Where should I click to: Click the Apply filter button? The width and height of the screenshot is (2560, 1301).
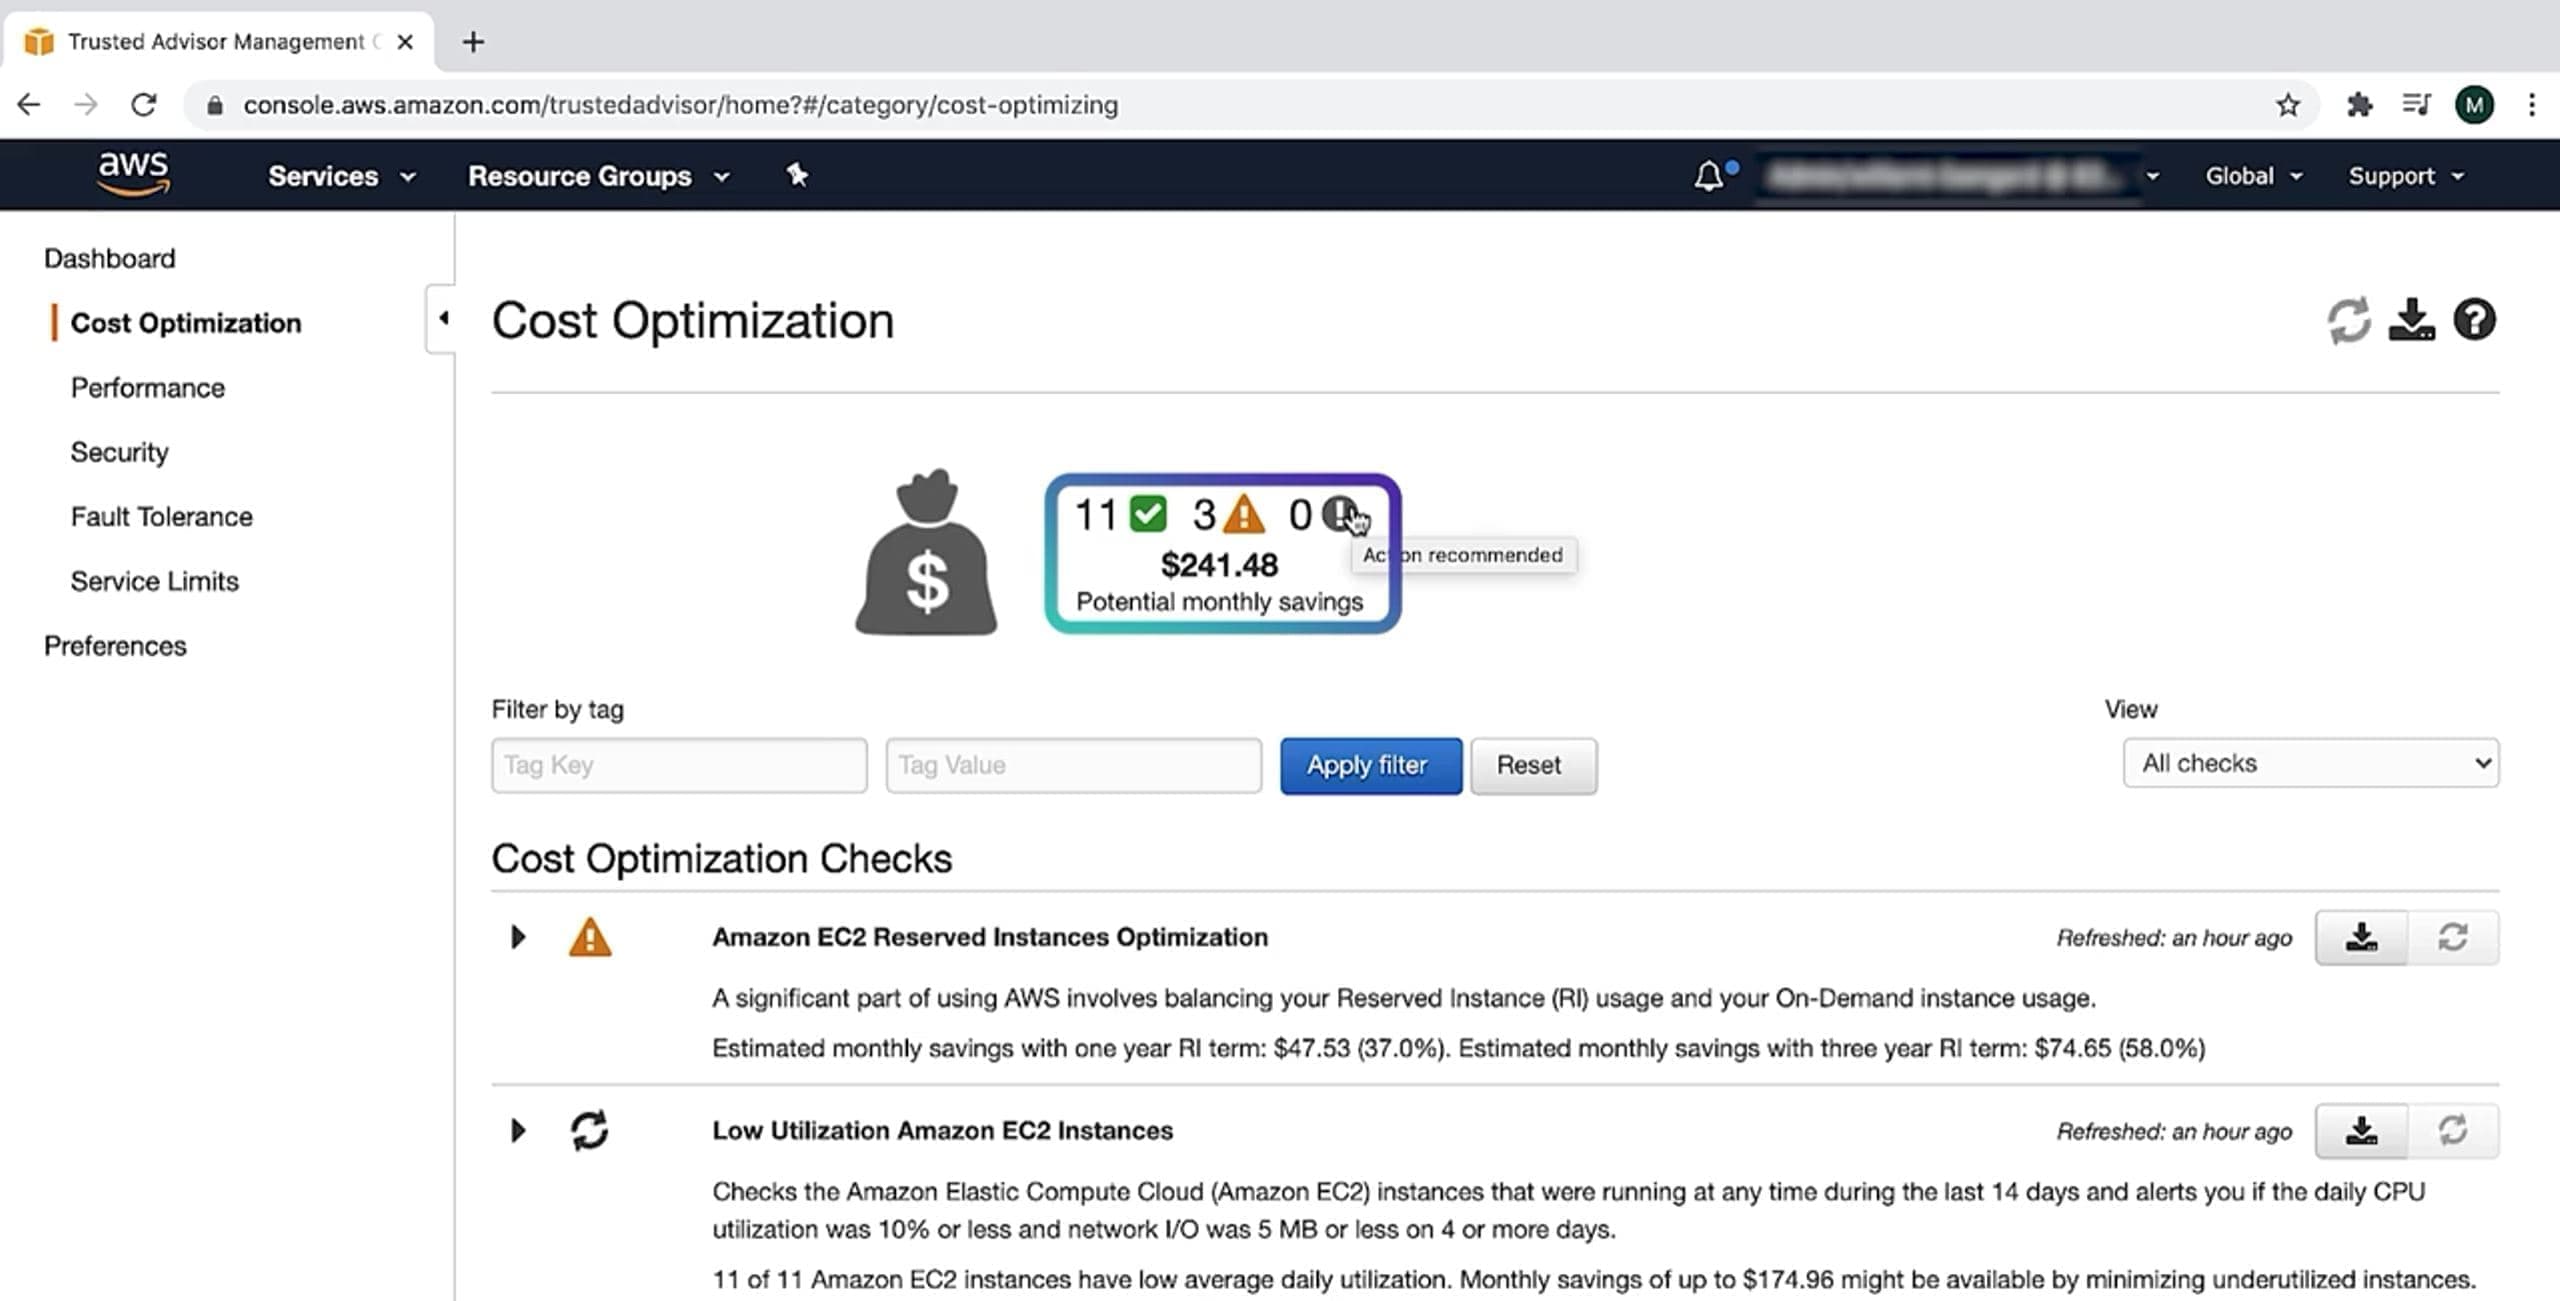click(1370, 766)
